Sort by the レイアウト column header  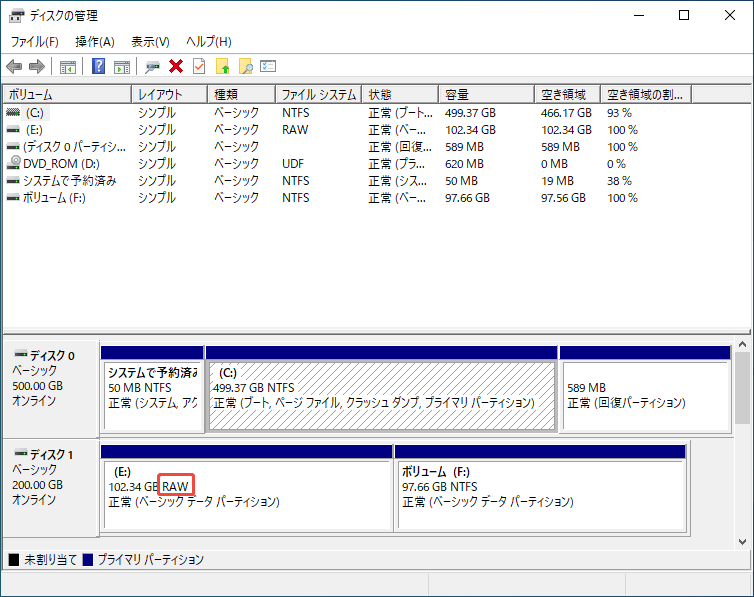170,95
